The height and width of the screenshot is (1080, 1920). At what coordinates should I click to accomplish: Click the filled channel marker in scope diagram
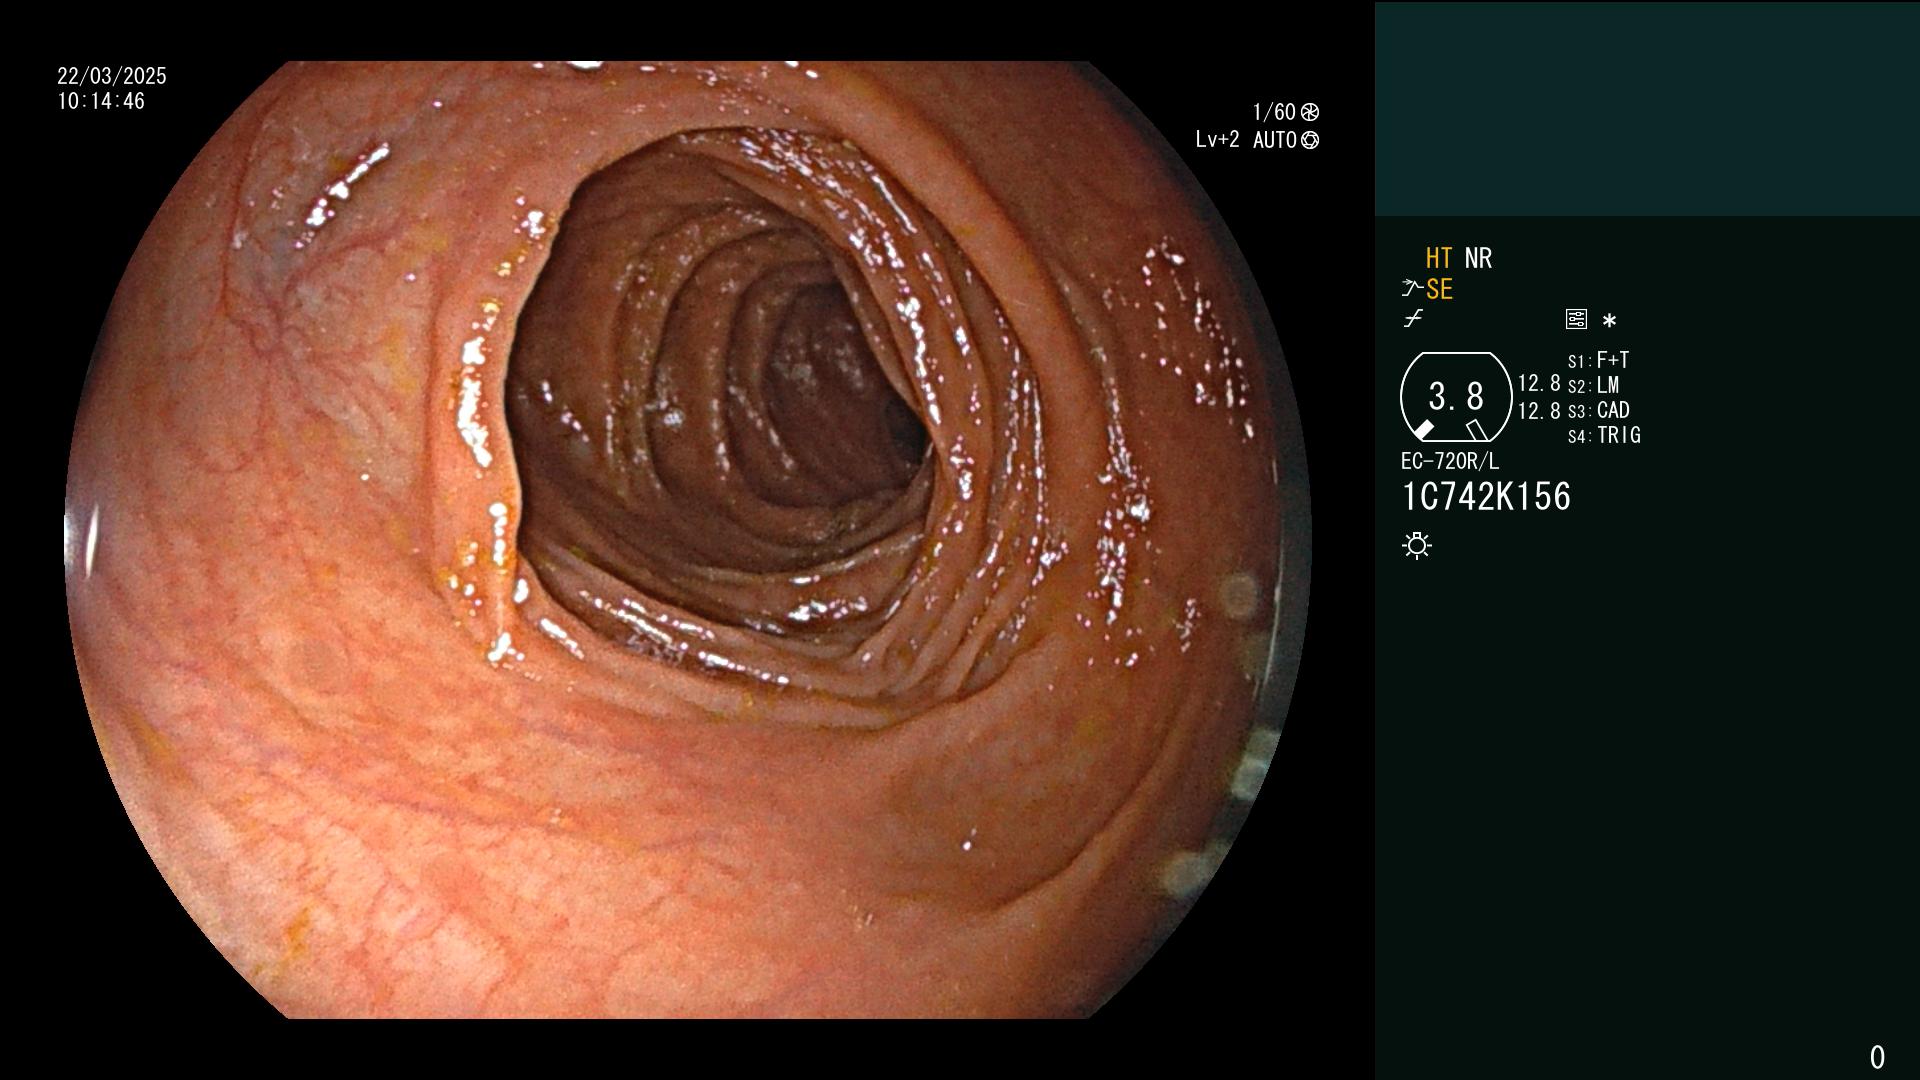1423,430
